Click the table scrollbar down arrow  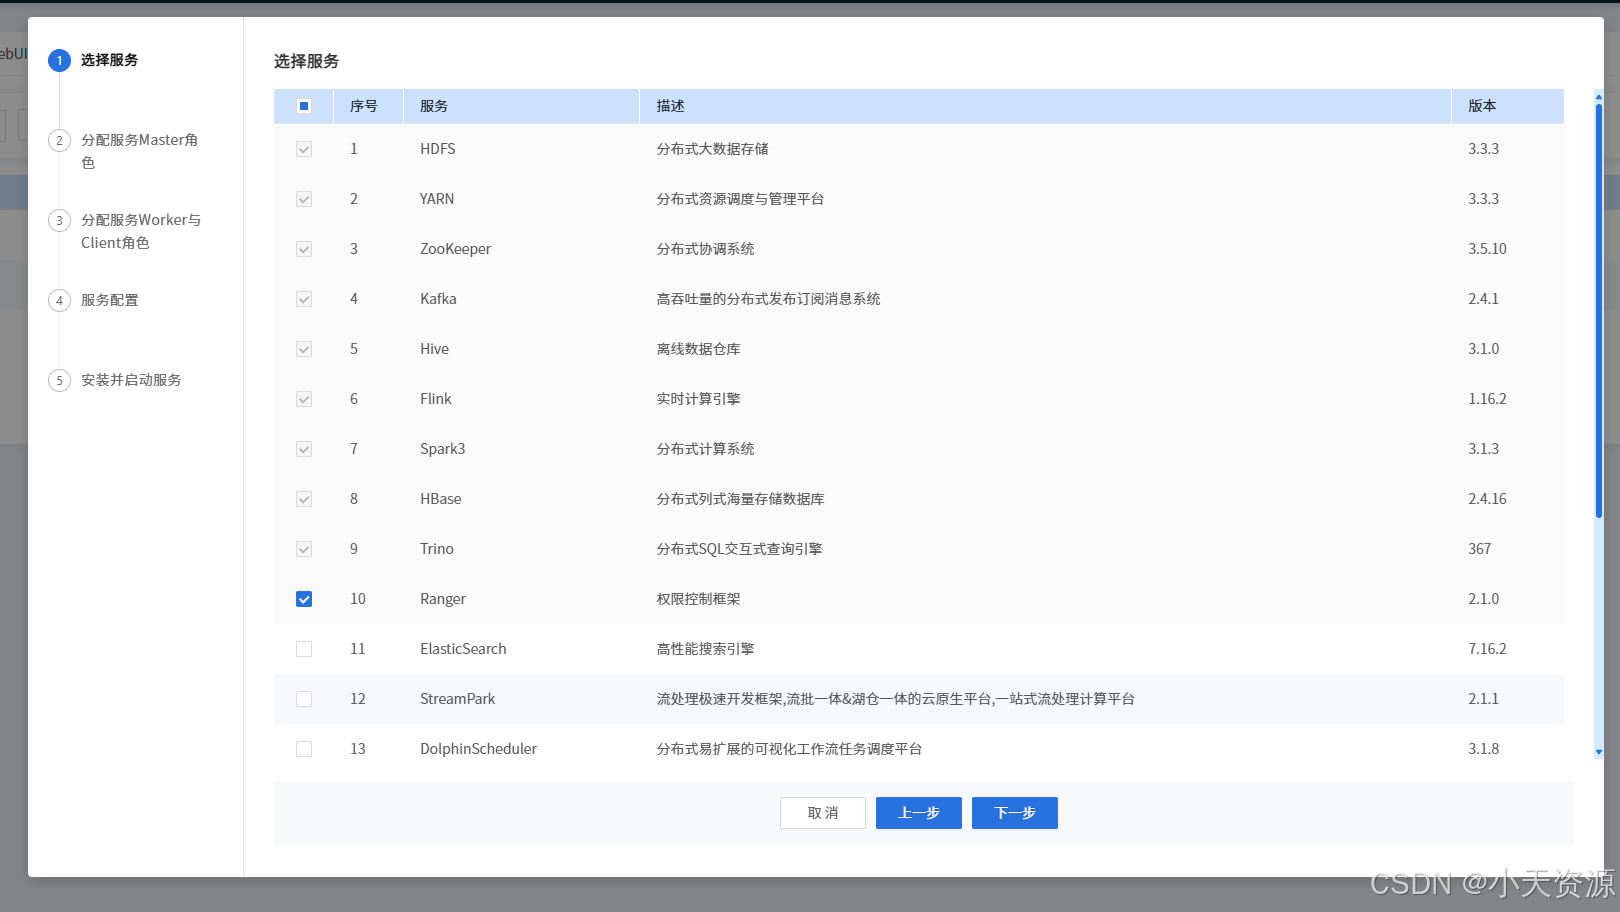click(1598, 752)
